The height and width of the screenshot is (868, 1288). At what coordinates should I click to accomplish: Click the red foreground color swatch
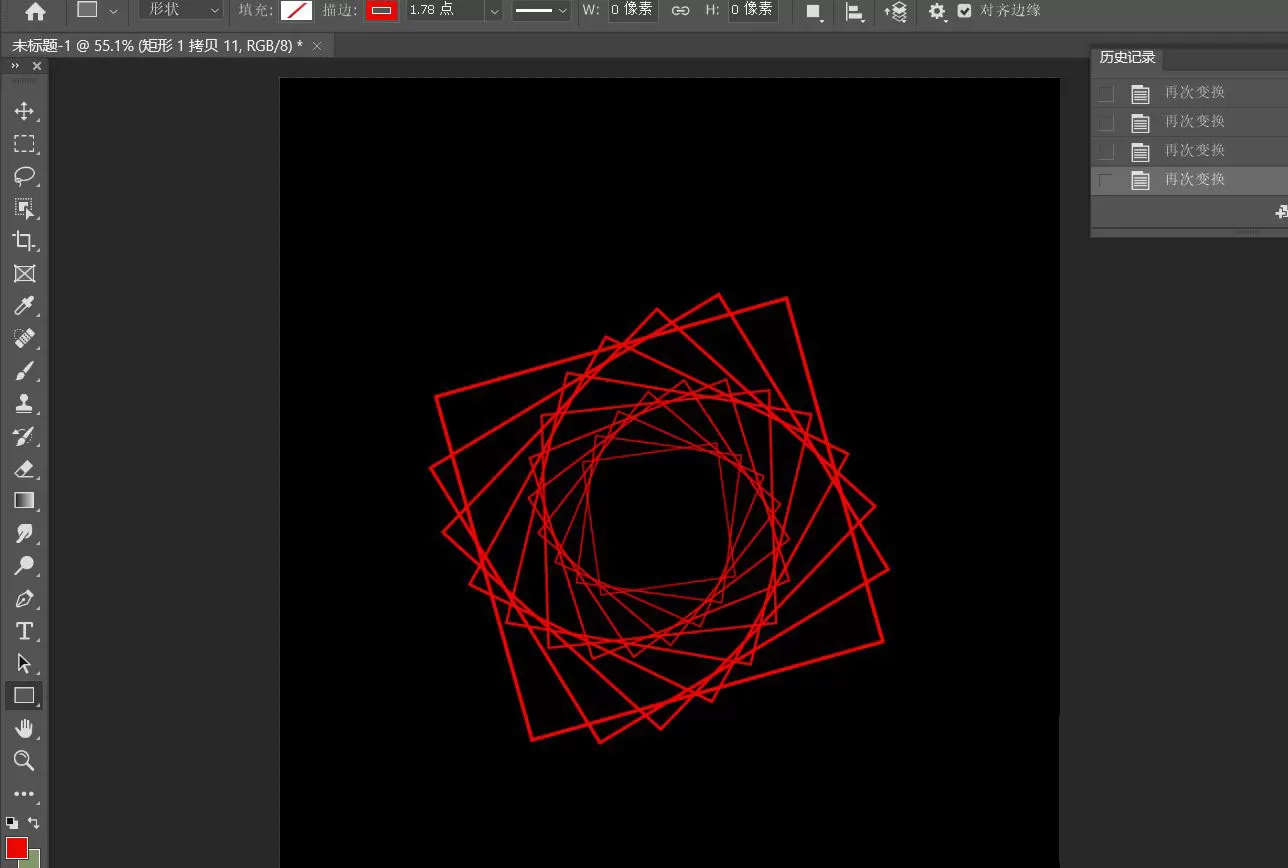point(17,848)
